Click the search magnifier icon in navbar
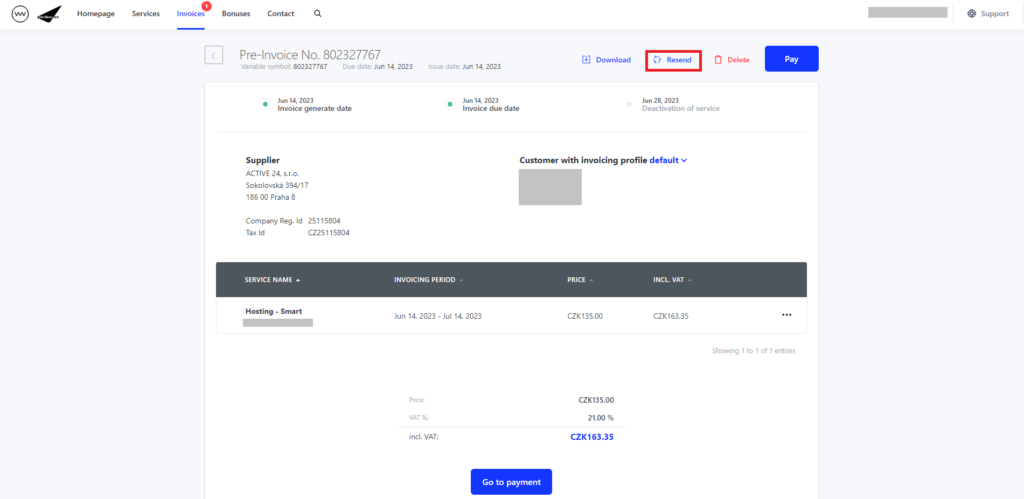 (x=318, y=14)
